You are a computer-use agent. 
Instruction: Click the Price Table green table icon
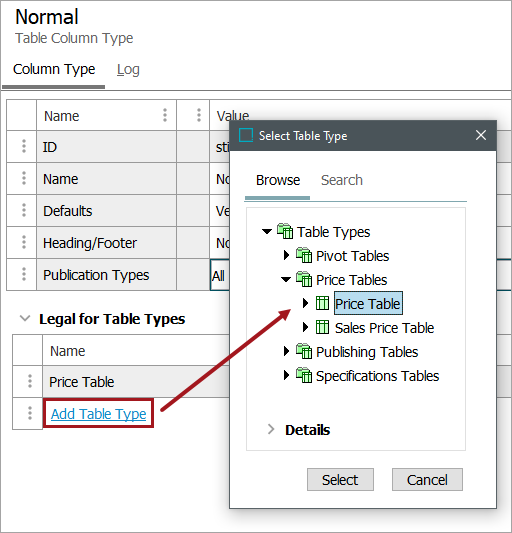tap(322, 303)
